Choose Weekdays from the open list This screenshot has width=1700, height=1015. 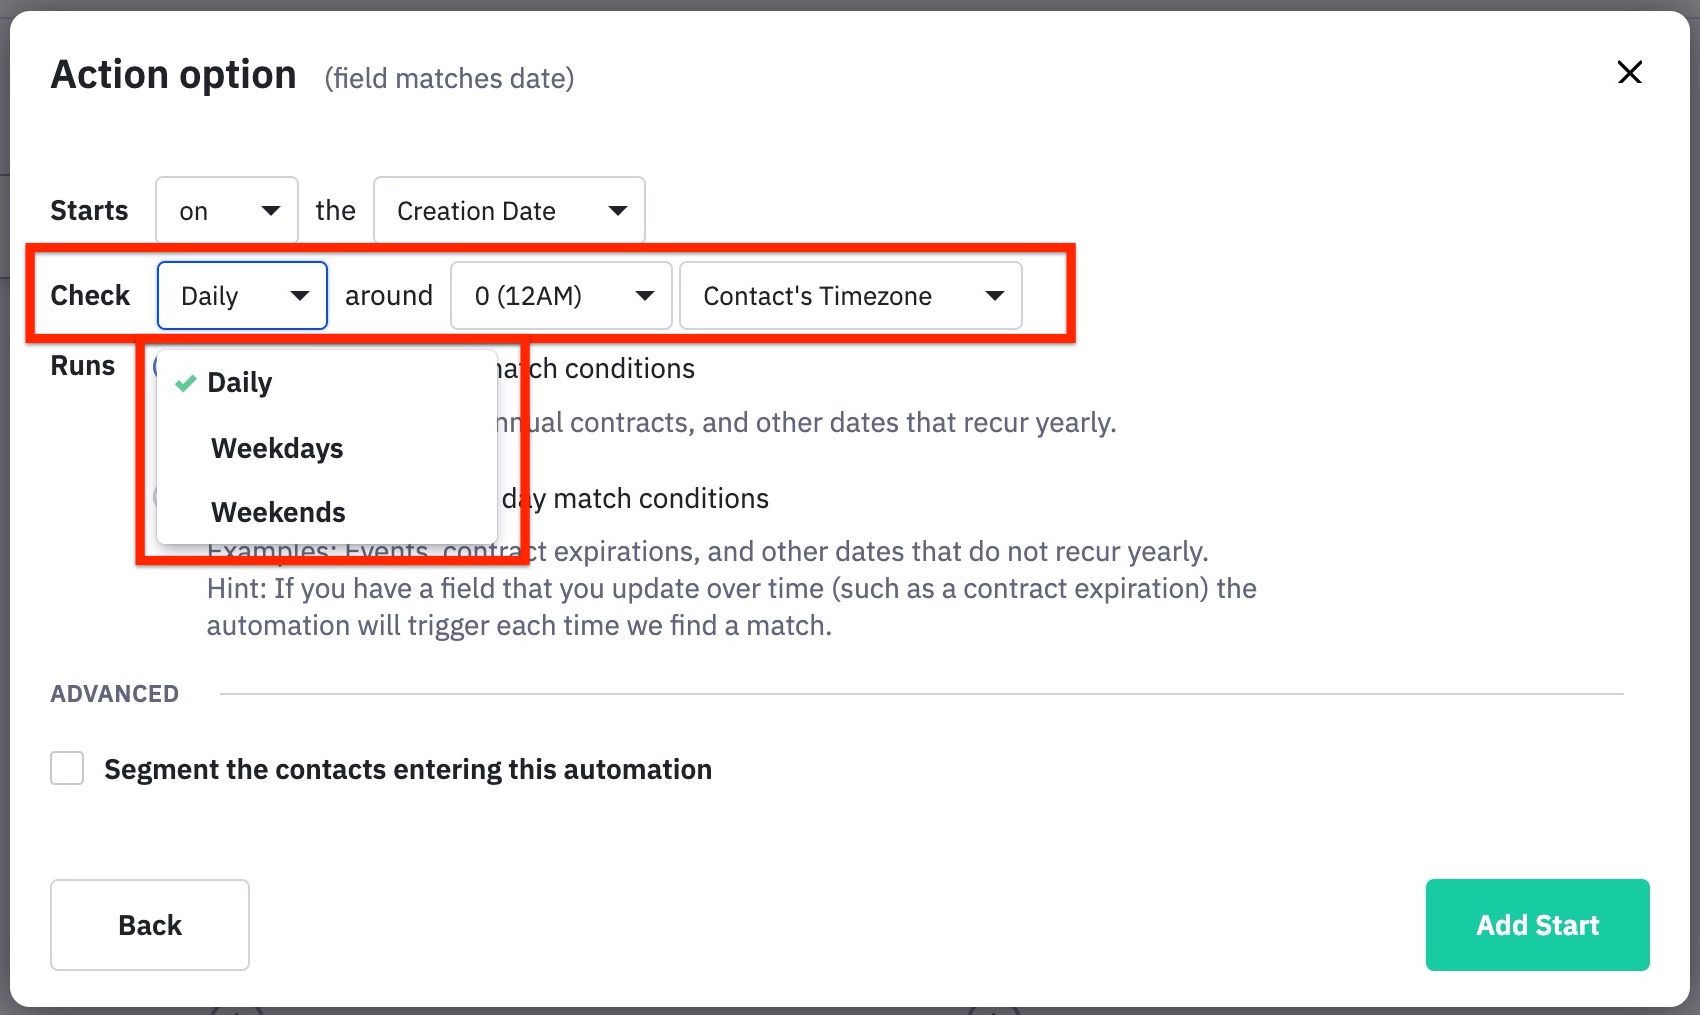pos(277,448)
